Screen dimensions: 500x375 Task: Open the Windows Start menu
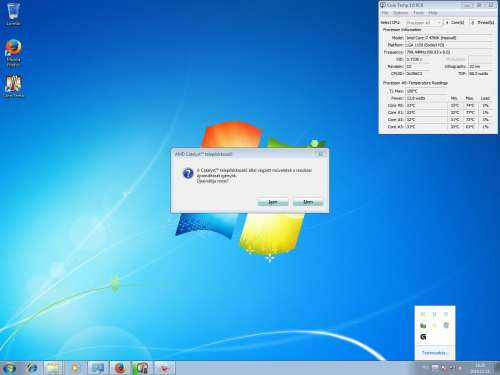click(x=9, y=368)
